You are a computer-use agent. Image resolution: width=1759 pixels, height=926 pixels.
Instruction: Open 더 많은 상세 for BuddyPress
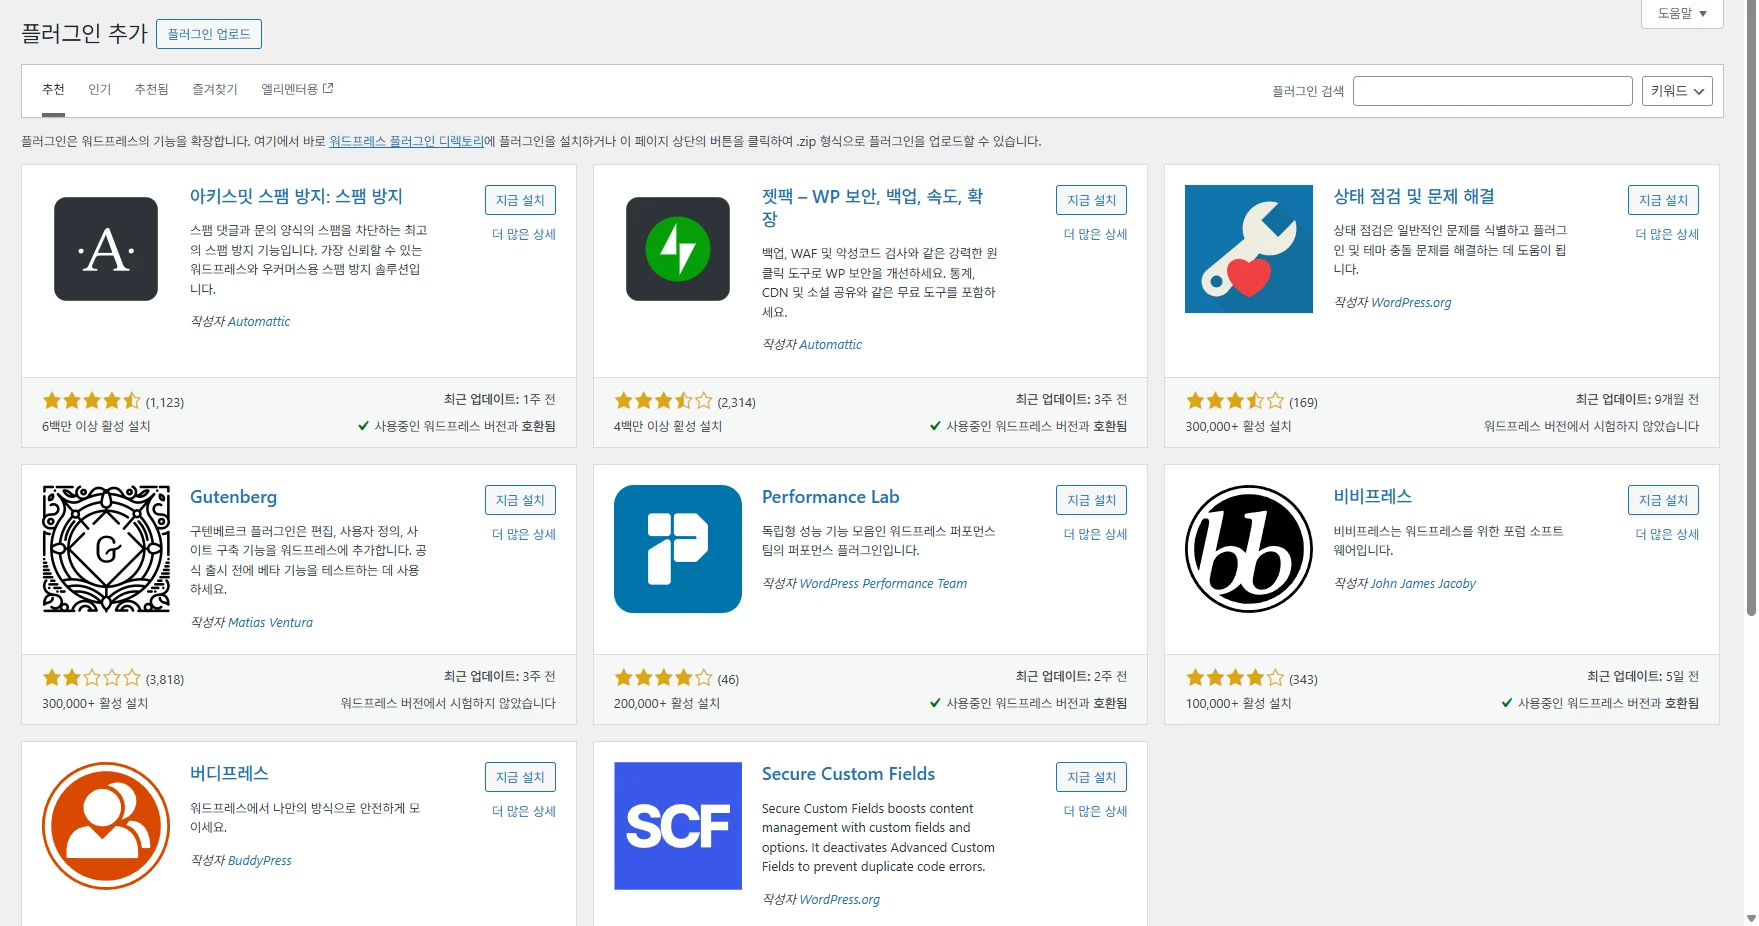coord(524,811)
